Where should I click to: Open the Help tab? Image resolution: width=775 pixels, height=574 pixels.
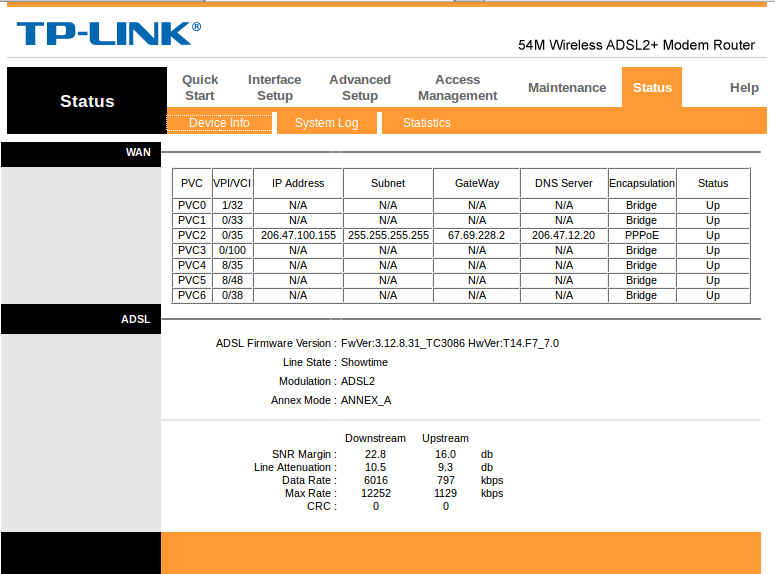click(x=744, y=88)
